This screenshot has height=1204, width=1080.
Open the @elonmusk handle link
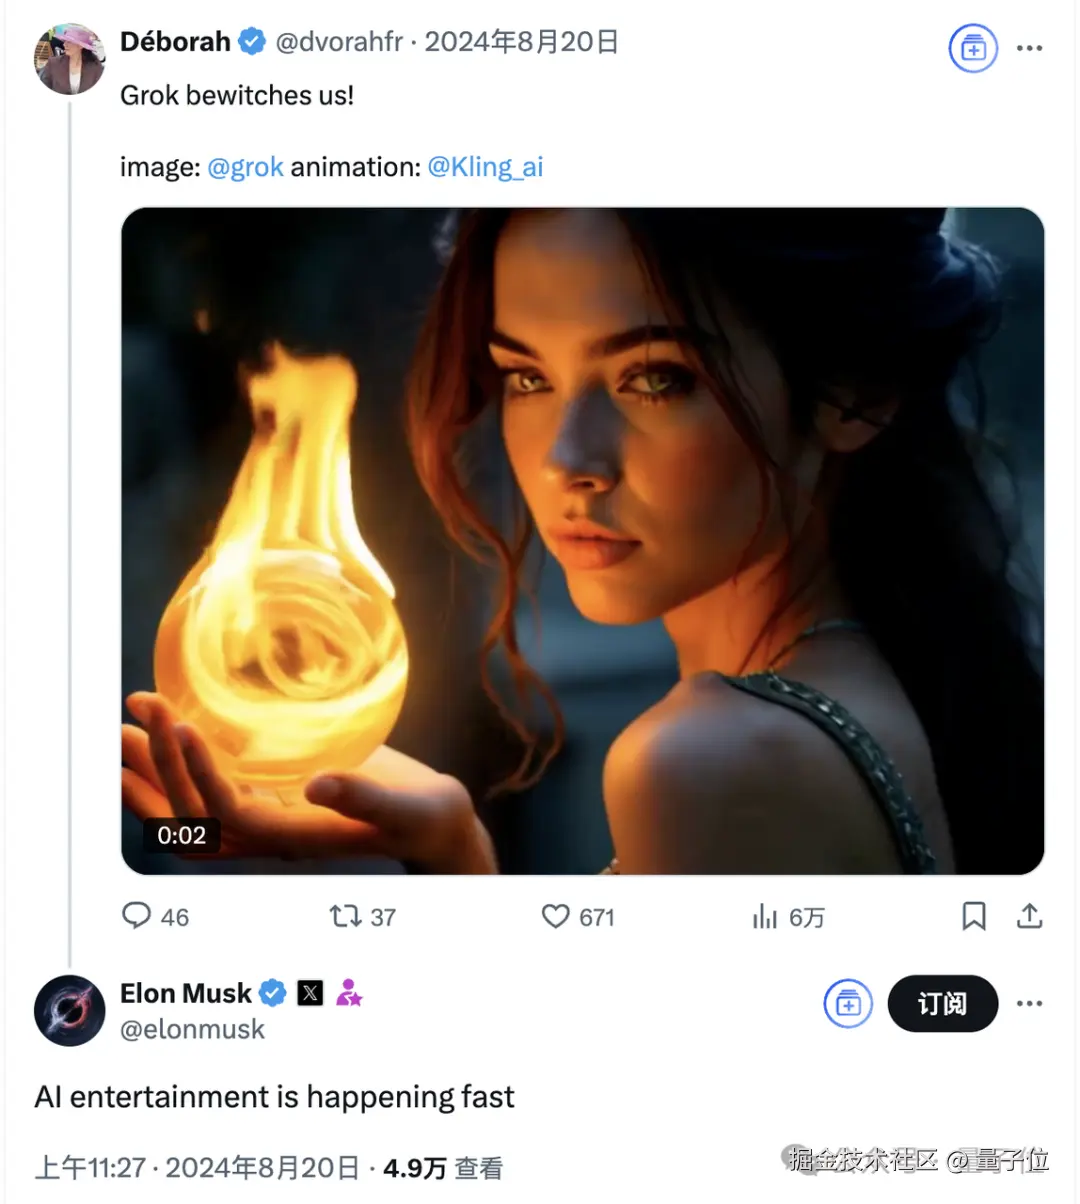tap(192, 1029)
